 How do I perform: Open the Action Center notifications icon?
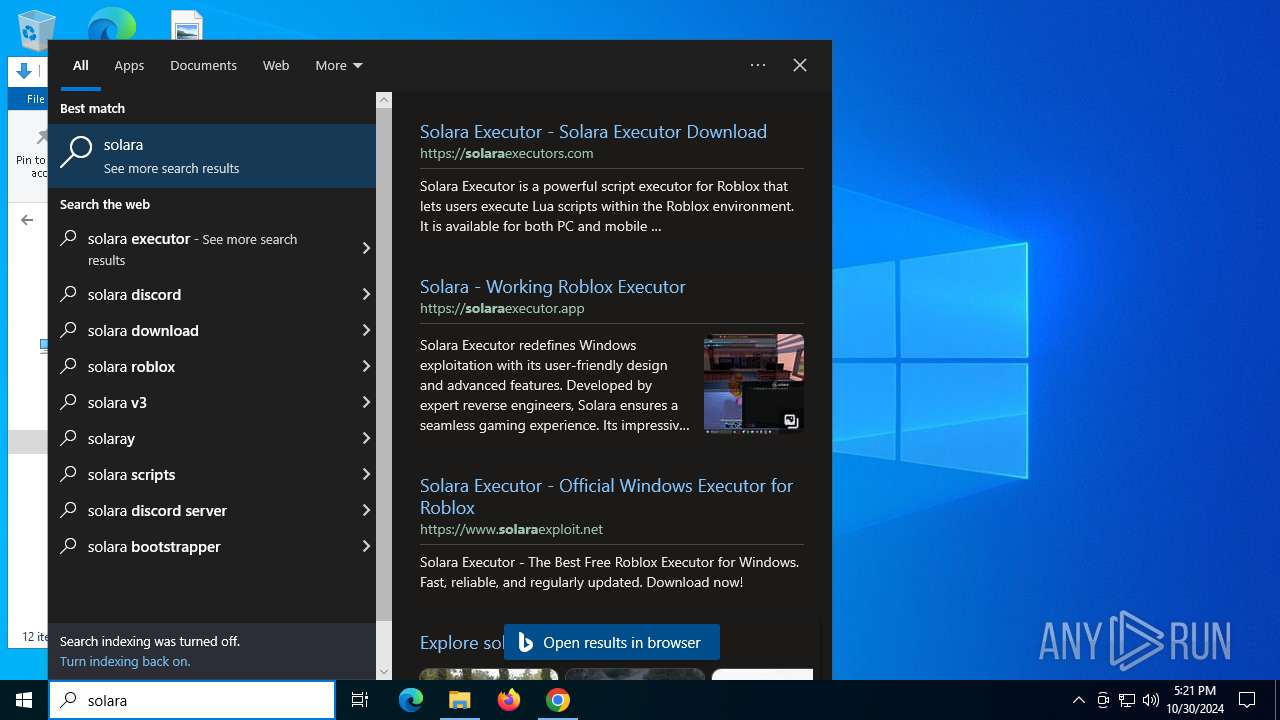(x=1247, y=700)
